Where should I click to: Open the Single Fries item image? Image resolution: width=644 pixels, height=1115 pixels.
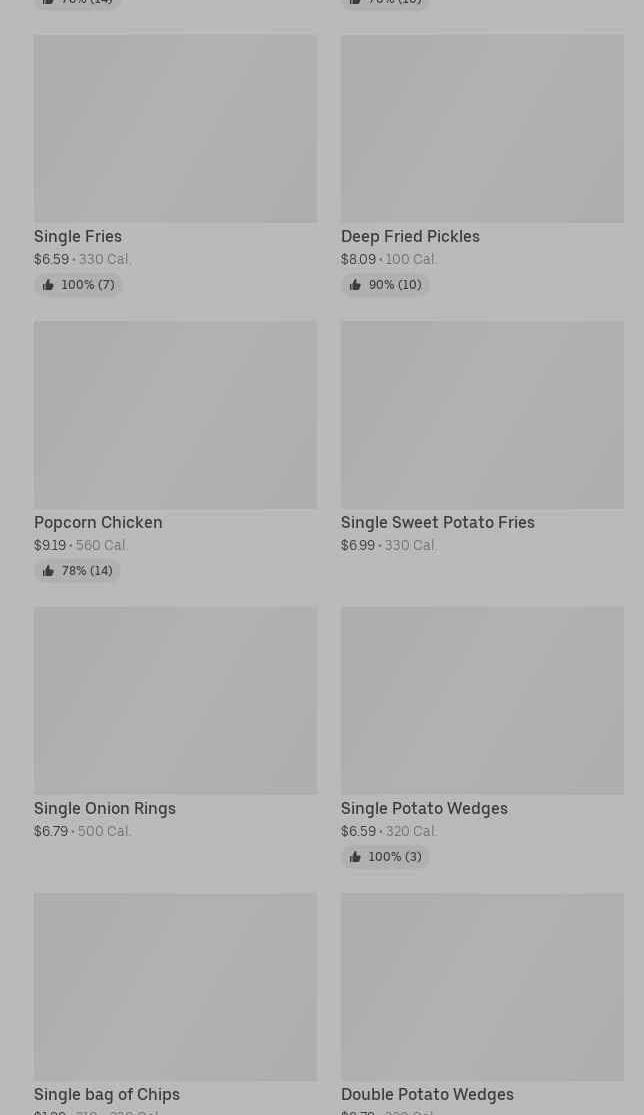(x=175, y=129)
